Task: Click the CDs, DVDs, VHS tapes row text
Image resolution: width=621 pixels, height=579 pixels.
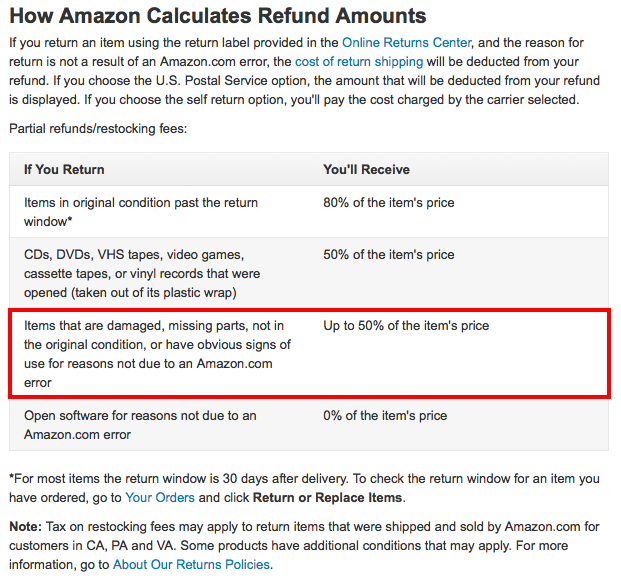Action: tap(142, 274)
